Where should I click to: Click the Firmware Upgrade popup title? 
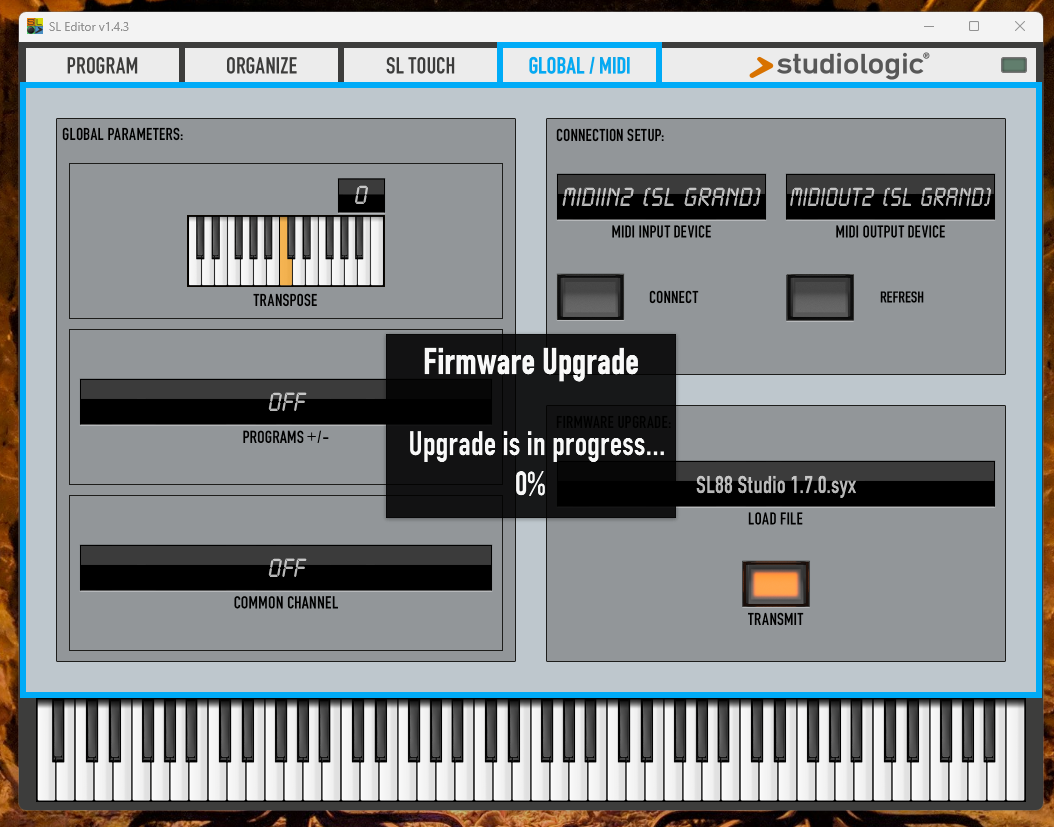[530, 362]
